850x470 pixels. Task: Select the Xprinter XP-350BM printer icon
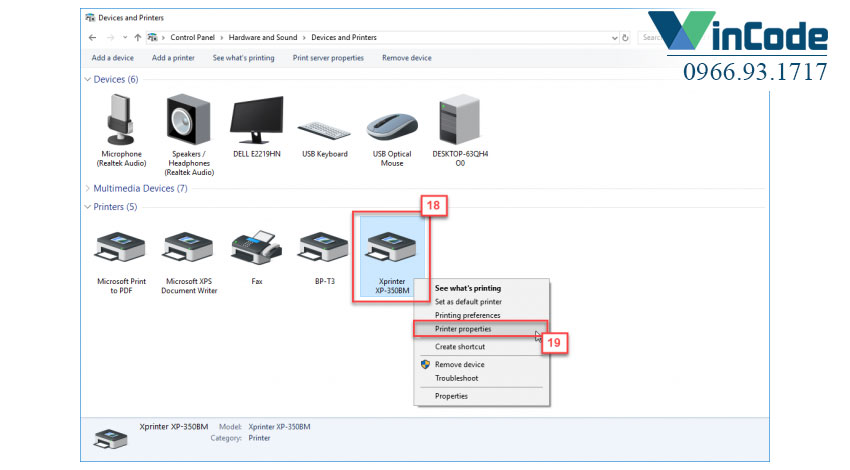[x=392, y=246]
